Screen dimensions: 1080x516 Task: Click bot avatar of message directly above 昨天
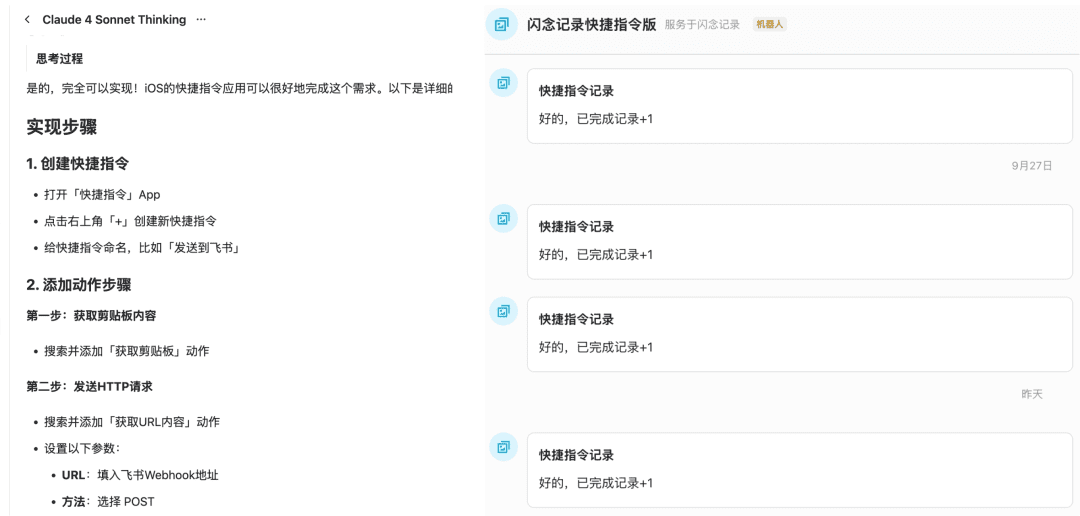(x=503, y=311)
